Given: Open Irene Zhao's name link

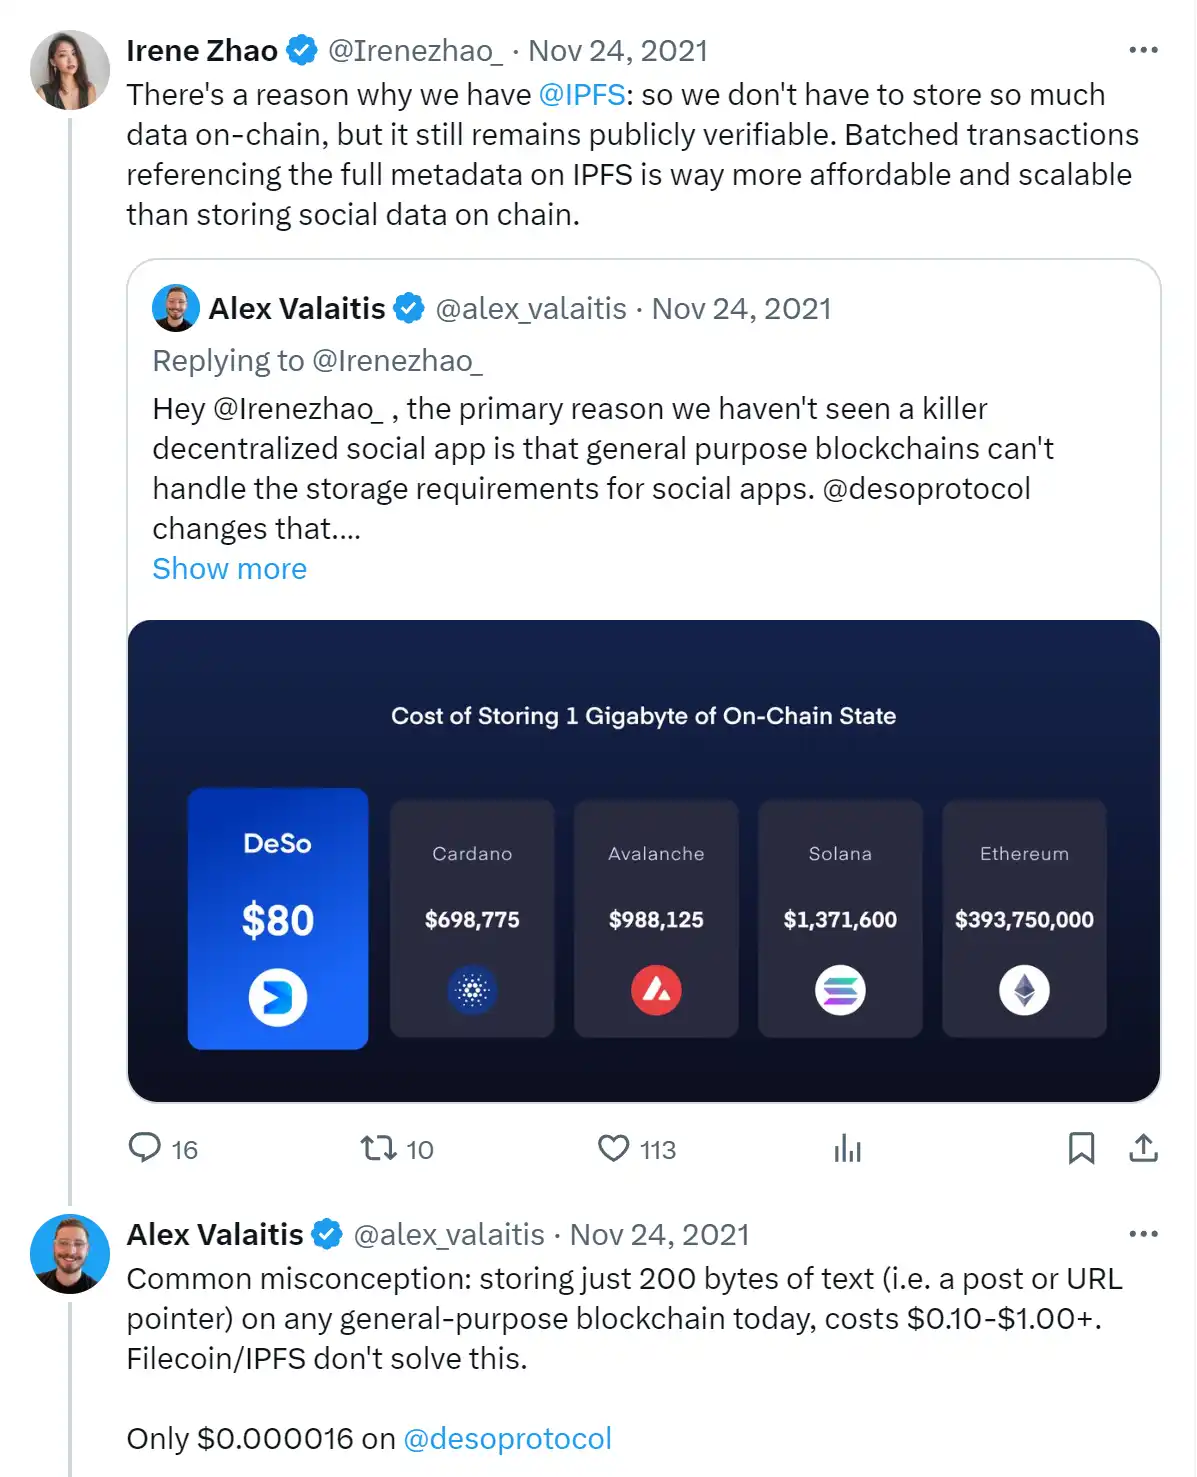Looking at the screenshot, I should tap(202, 51).
